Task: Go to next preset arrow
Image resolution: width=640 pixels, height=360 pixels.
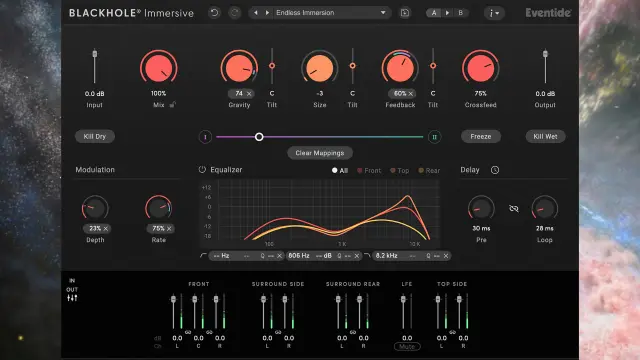Action: tap(267, 13)
